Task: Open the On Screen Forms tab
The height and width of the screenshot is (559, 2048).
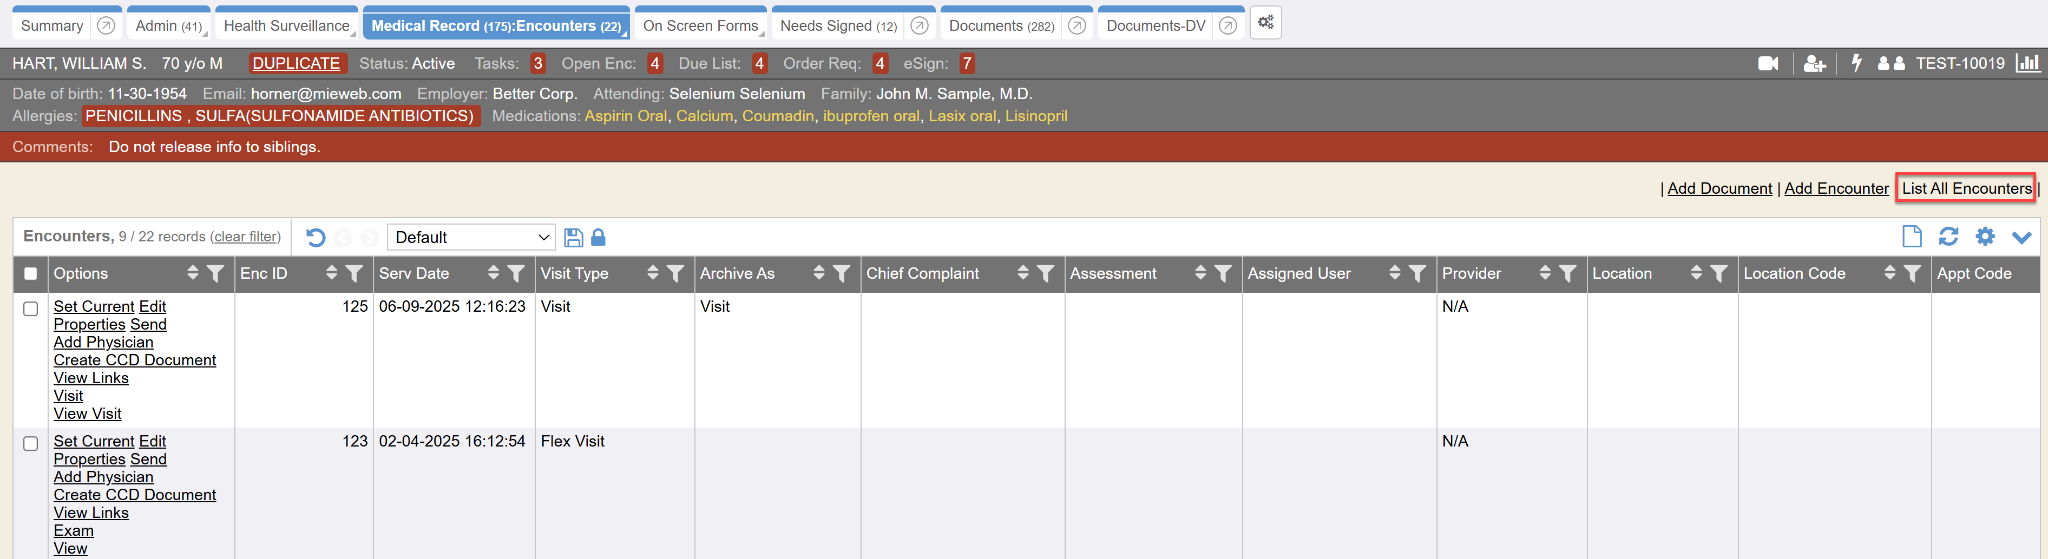Action: point(700,26)
